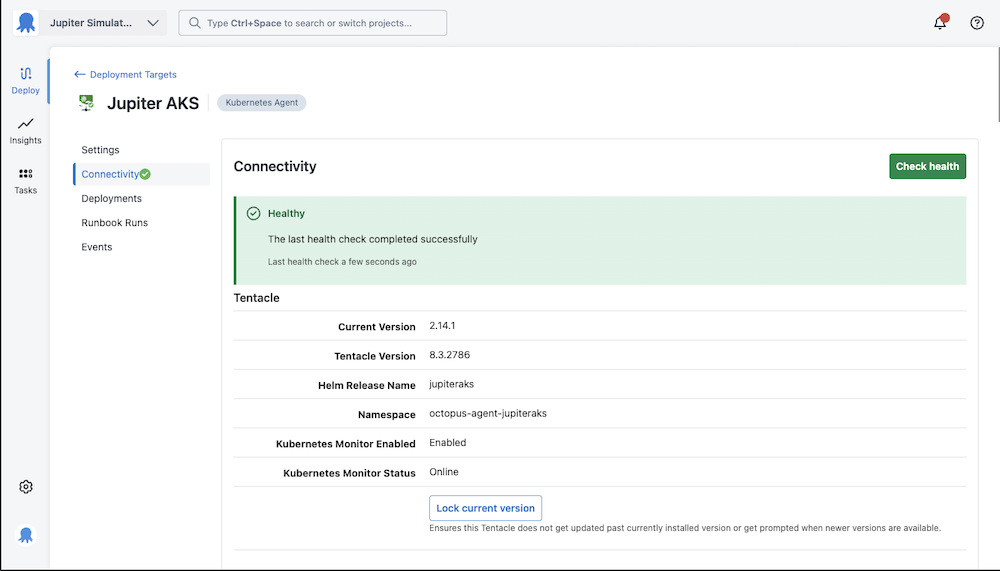Viewport: 1000px width, 571px height.
Task: Go back to Deployment Targets
Action: pyautogui.click(x=126, y=75)
